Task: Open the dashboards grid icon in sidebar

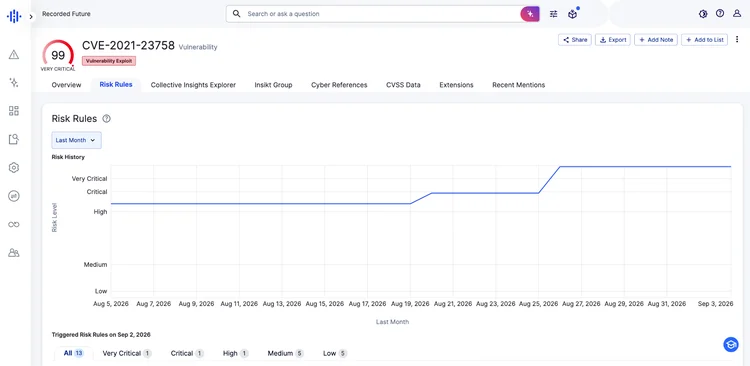Action: click(x=14, y=111)
